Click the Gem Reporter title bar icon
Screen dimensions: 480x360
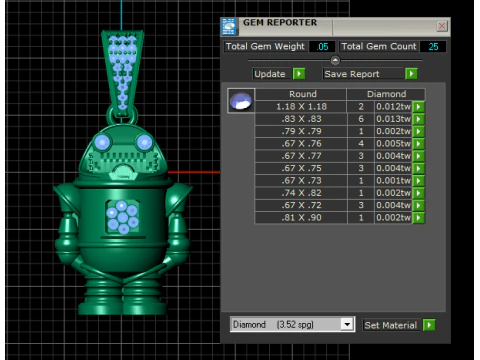pyautogui.click(x=229, y=27)
